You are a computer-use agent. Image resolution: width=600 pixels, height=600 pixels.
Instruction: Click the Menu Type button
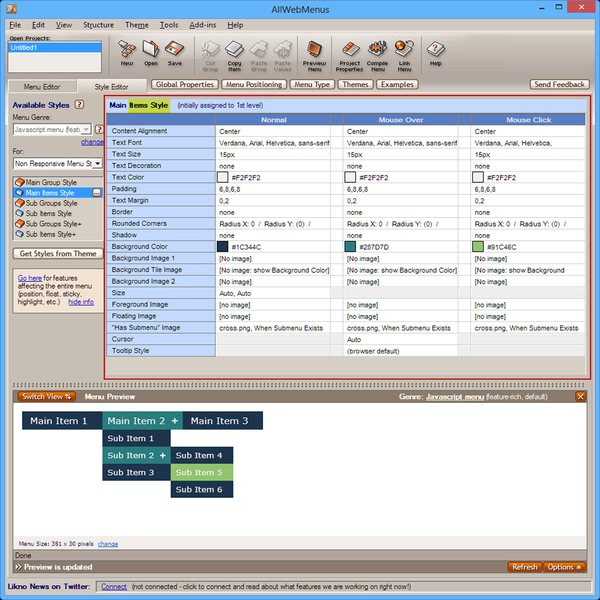(x=312, y=84)
